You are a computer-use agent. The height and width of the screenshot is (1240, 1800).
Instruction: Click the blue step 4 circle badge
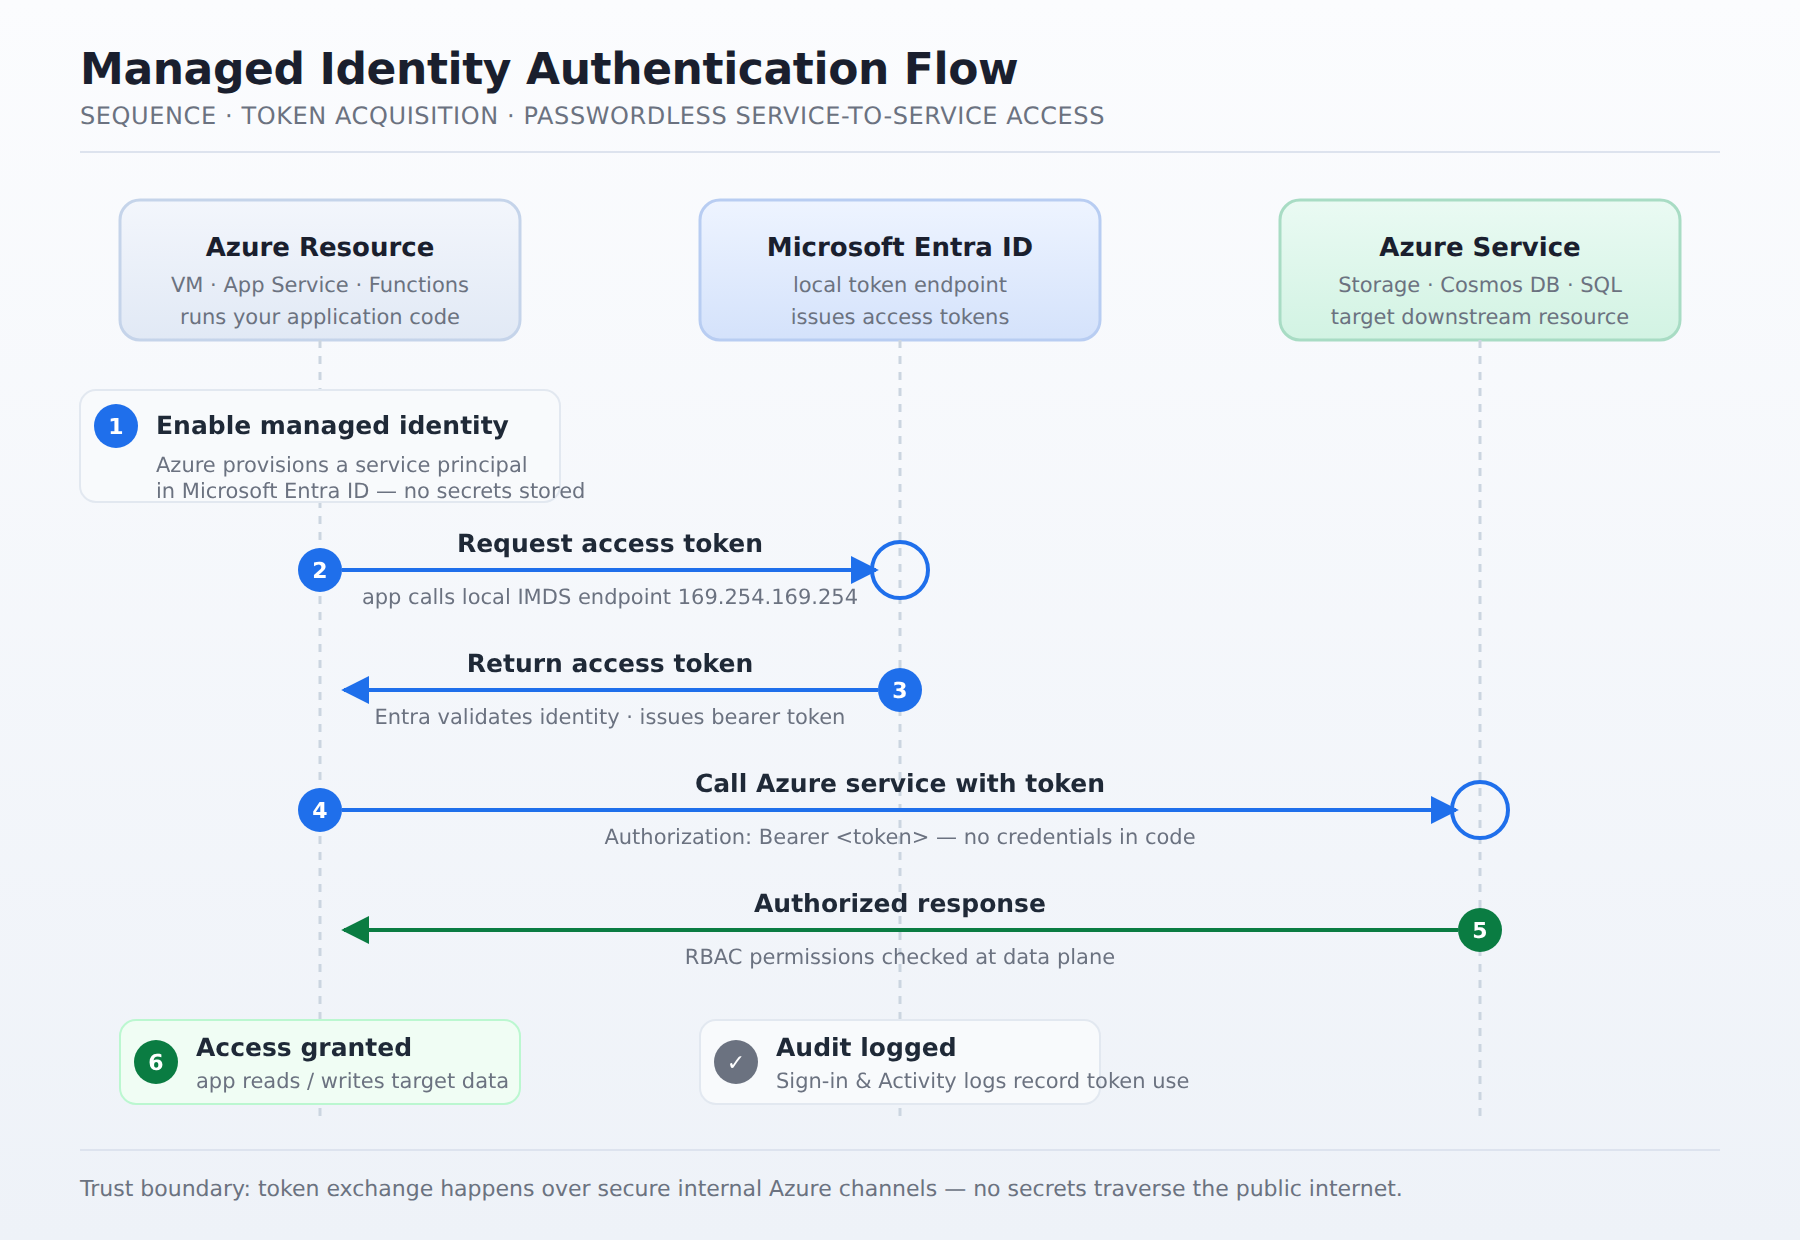pyautogui.click(x=320, y=810)
